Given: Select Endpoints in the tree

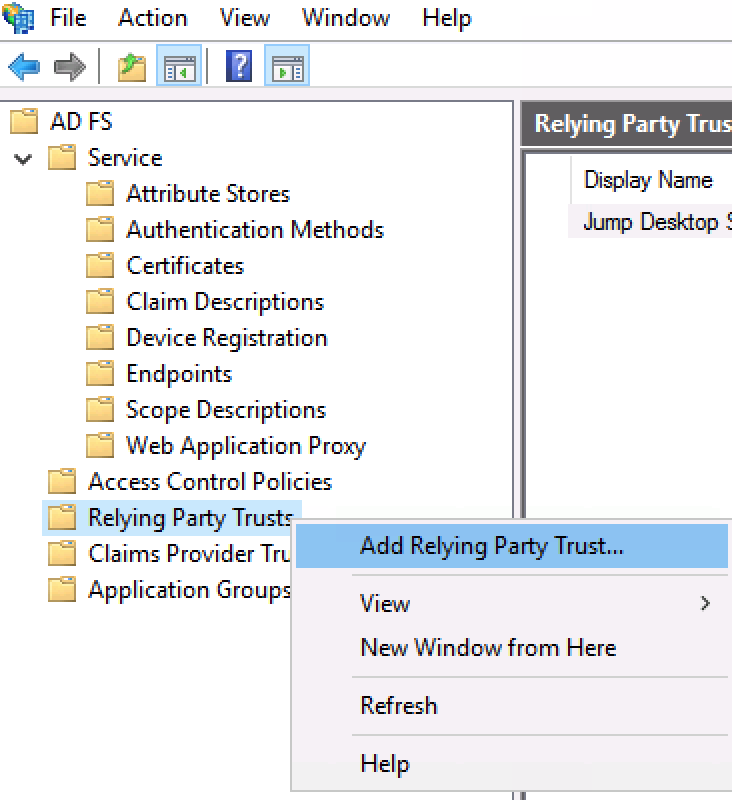Looking at the screenshot, I should [179, 374].
